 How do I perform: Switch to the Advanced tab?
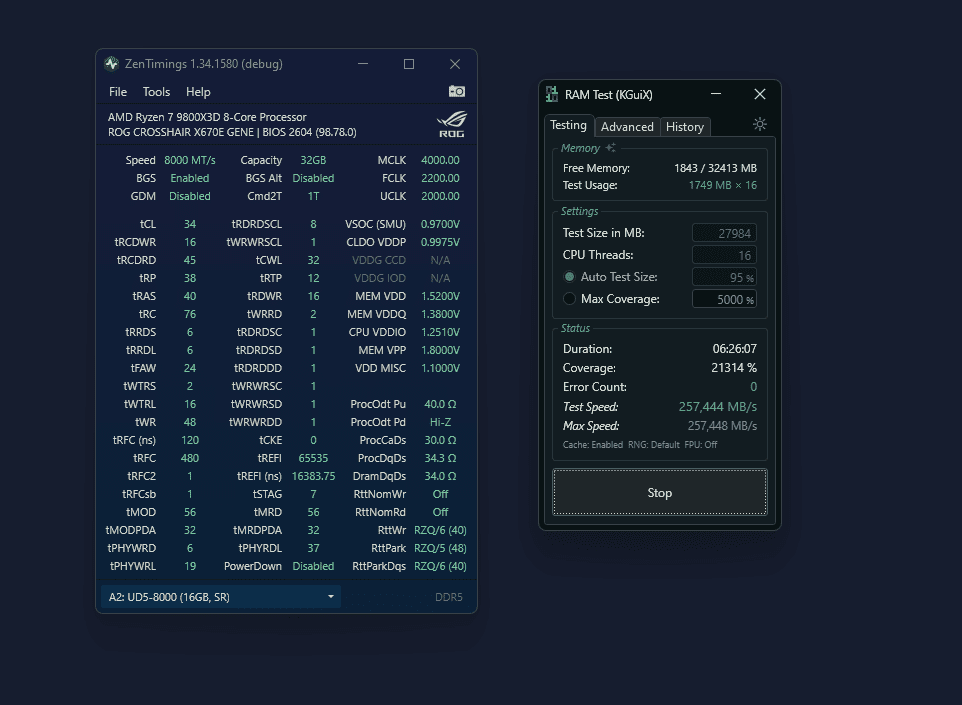(627, 127)
